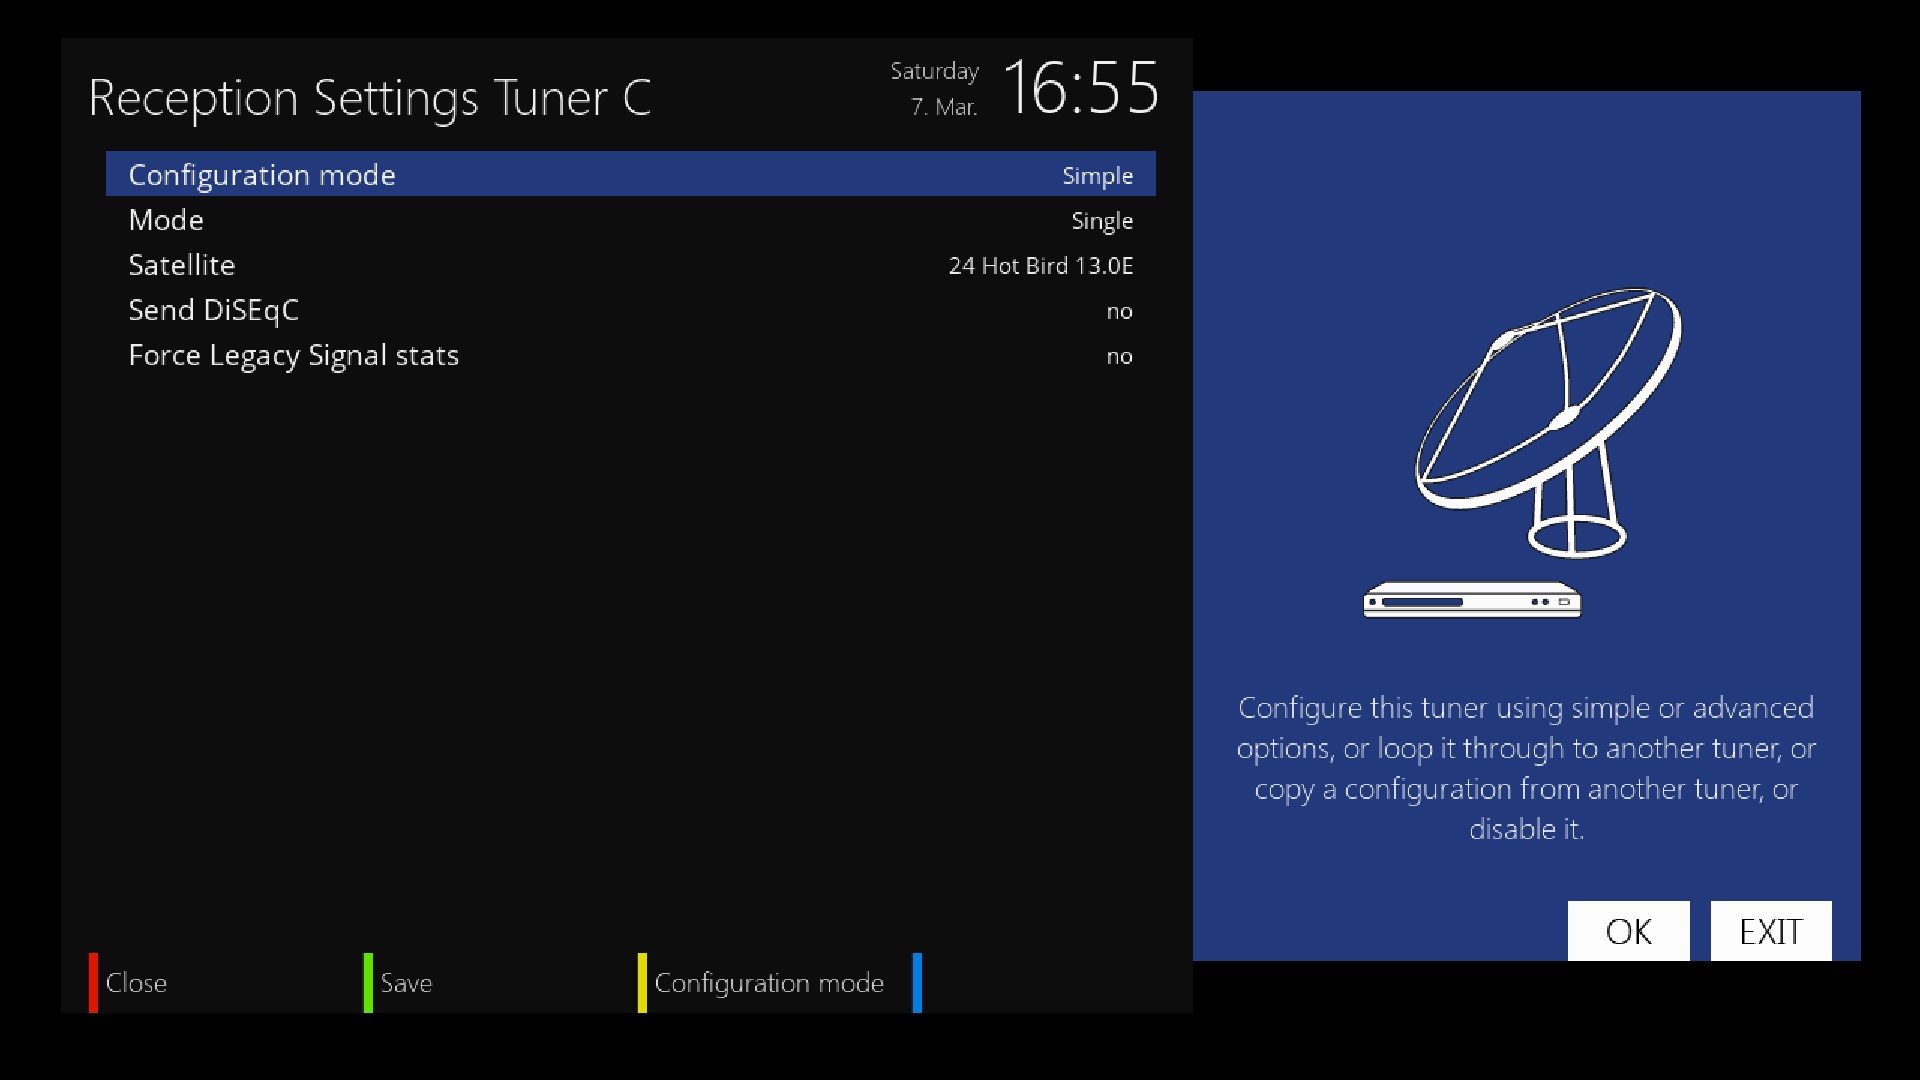Toggle Force Legacy Signal stats 'no'
The width and height of the screenshot is (1920, 1080).
(1119, 356)
